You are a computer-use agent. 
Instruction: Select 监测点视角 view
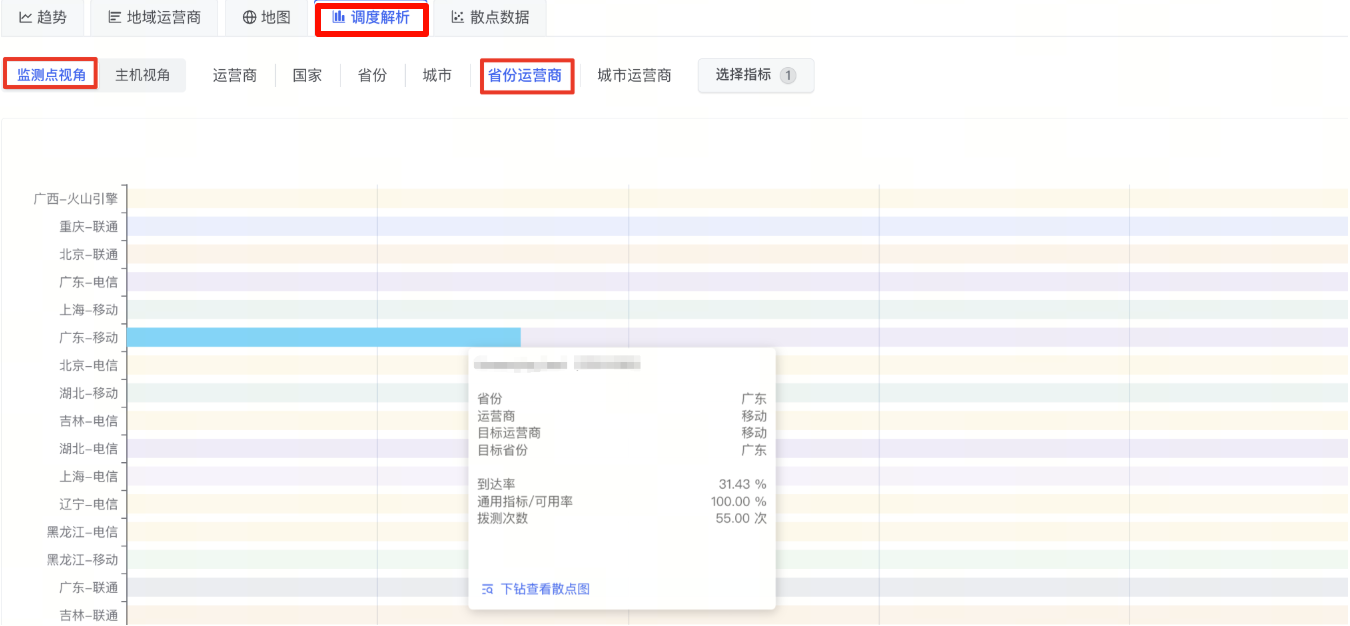[51, 75]
